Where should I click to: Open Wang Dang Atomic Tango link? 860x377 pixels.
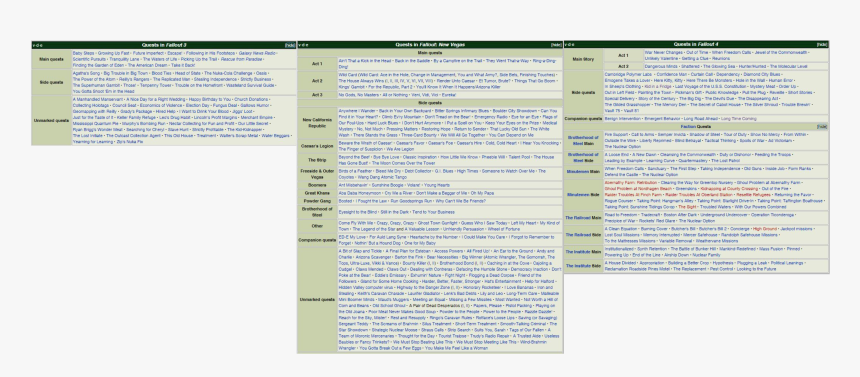pyautogui.click(x=383, y=177)
